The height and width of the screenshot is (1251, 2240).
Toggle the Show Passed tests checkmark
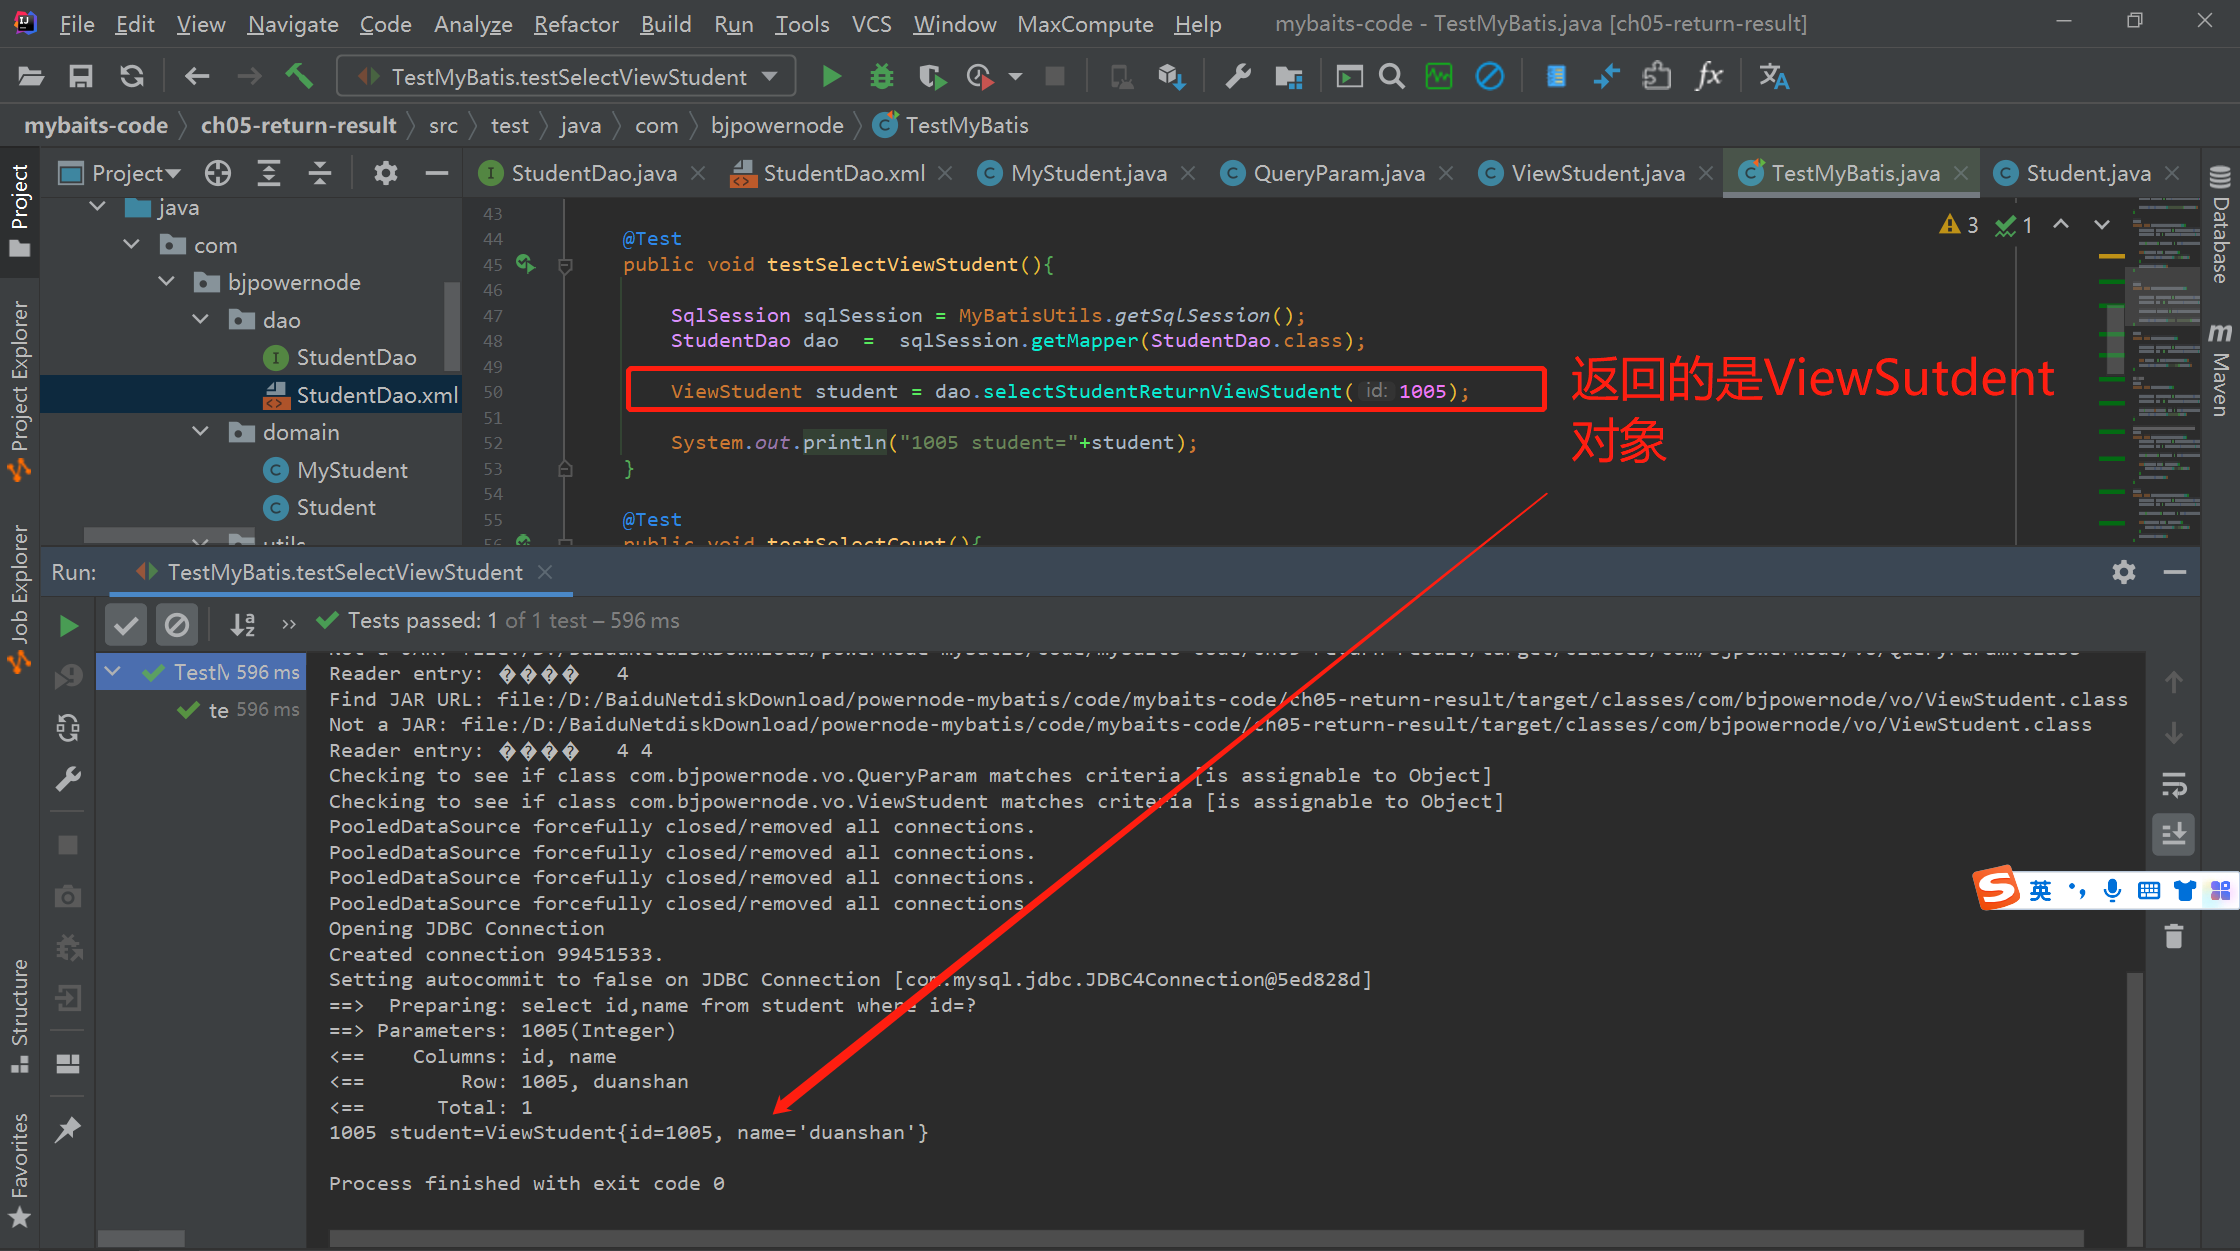tap(126, 625)
